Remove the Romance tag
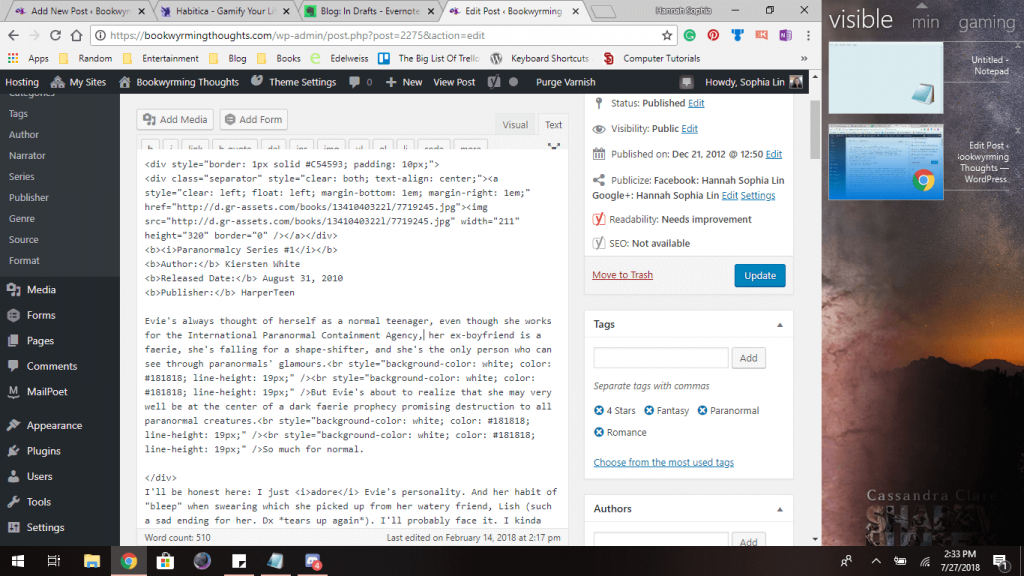The height and width of the screenshot is (576, 1024). coord(599,432)
